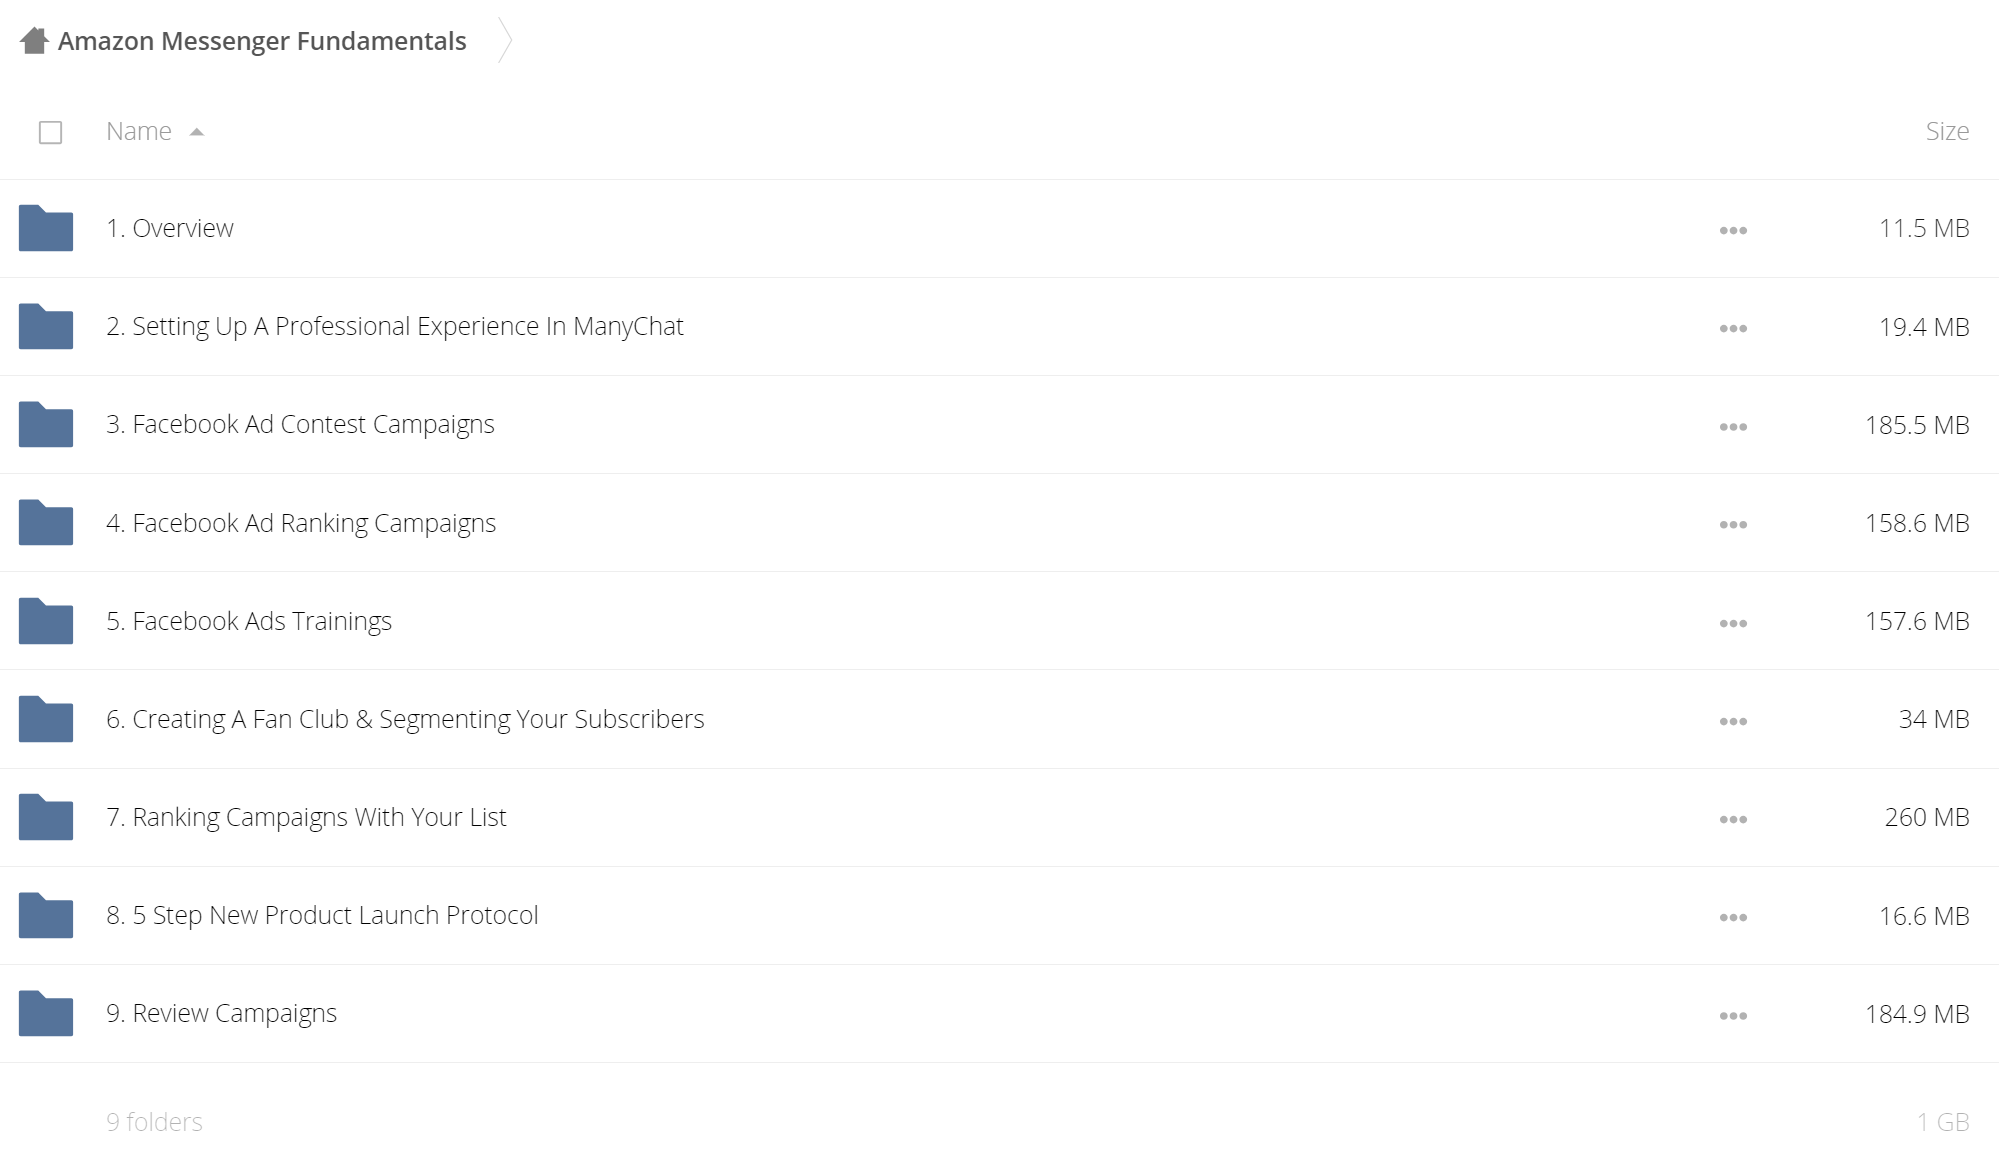Viewport: 1999px width, 1164px height.
Task: Open the folder icon for Ranking Campaigns With Your List
Action: click(46, 817)
